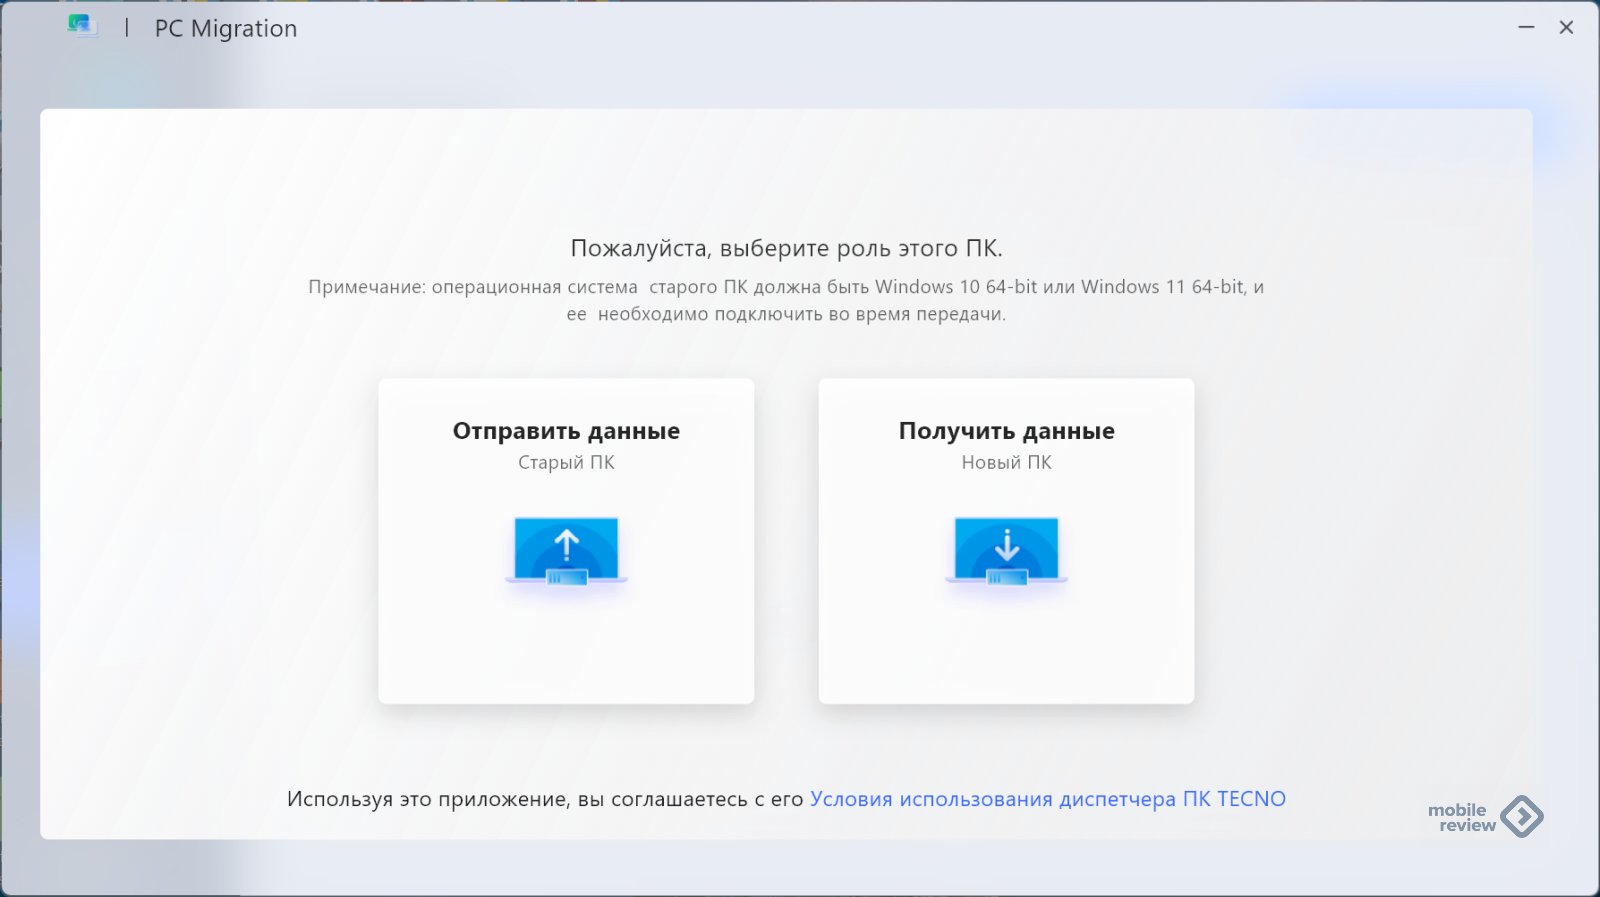Click the "PC Migration" title text
The height and width of the screenshot is (897, 1600).
[x=226, y=29]
